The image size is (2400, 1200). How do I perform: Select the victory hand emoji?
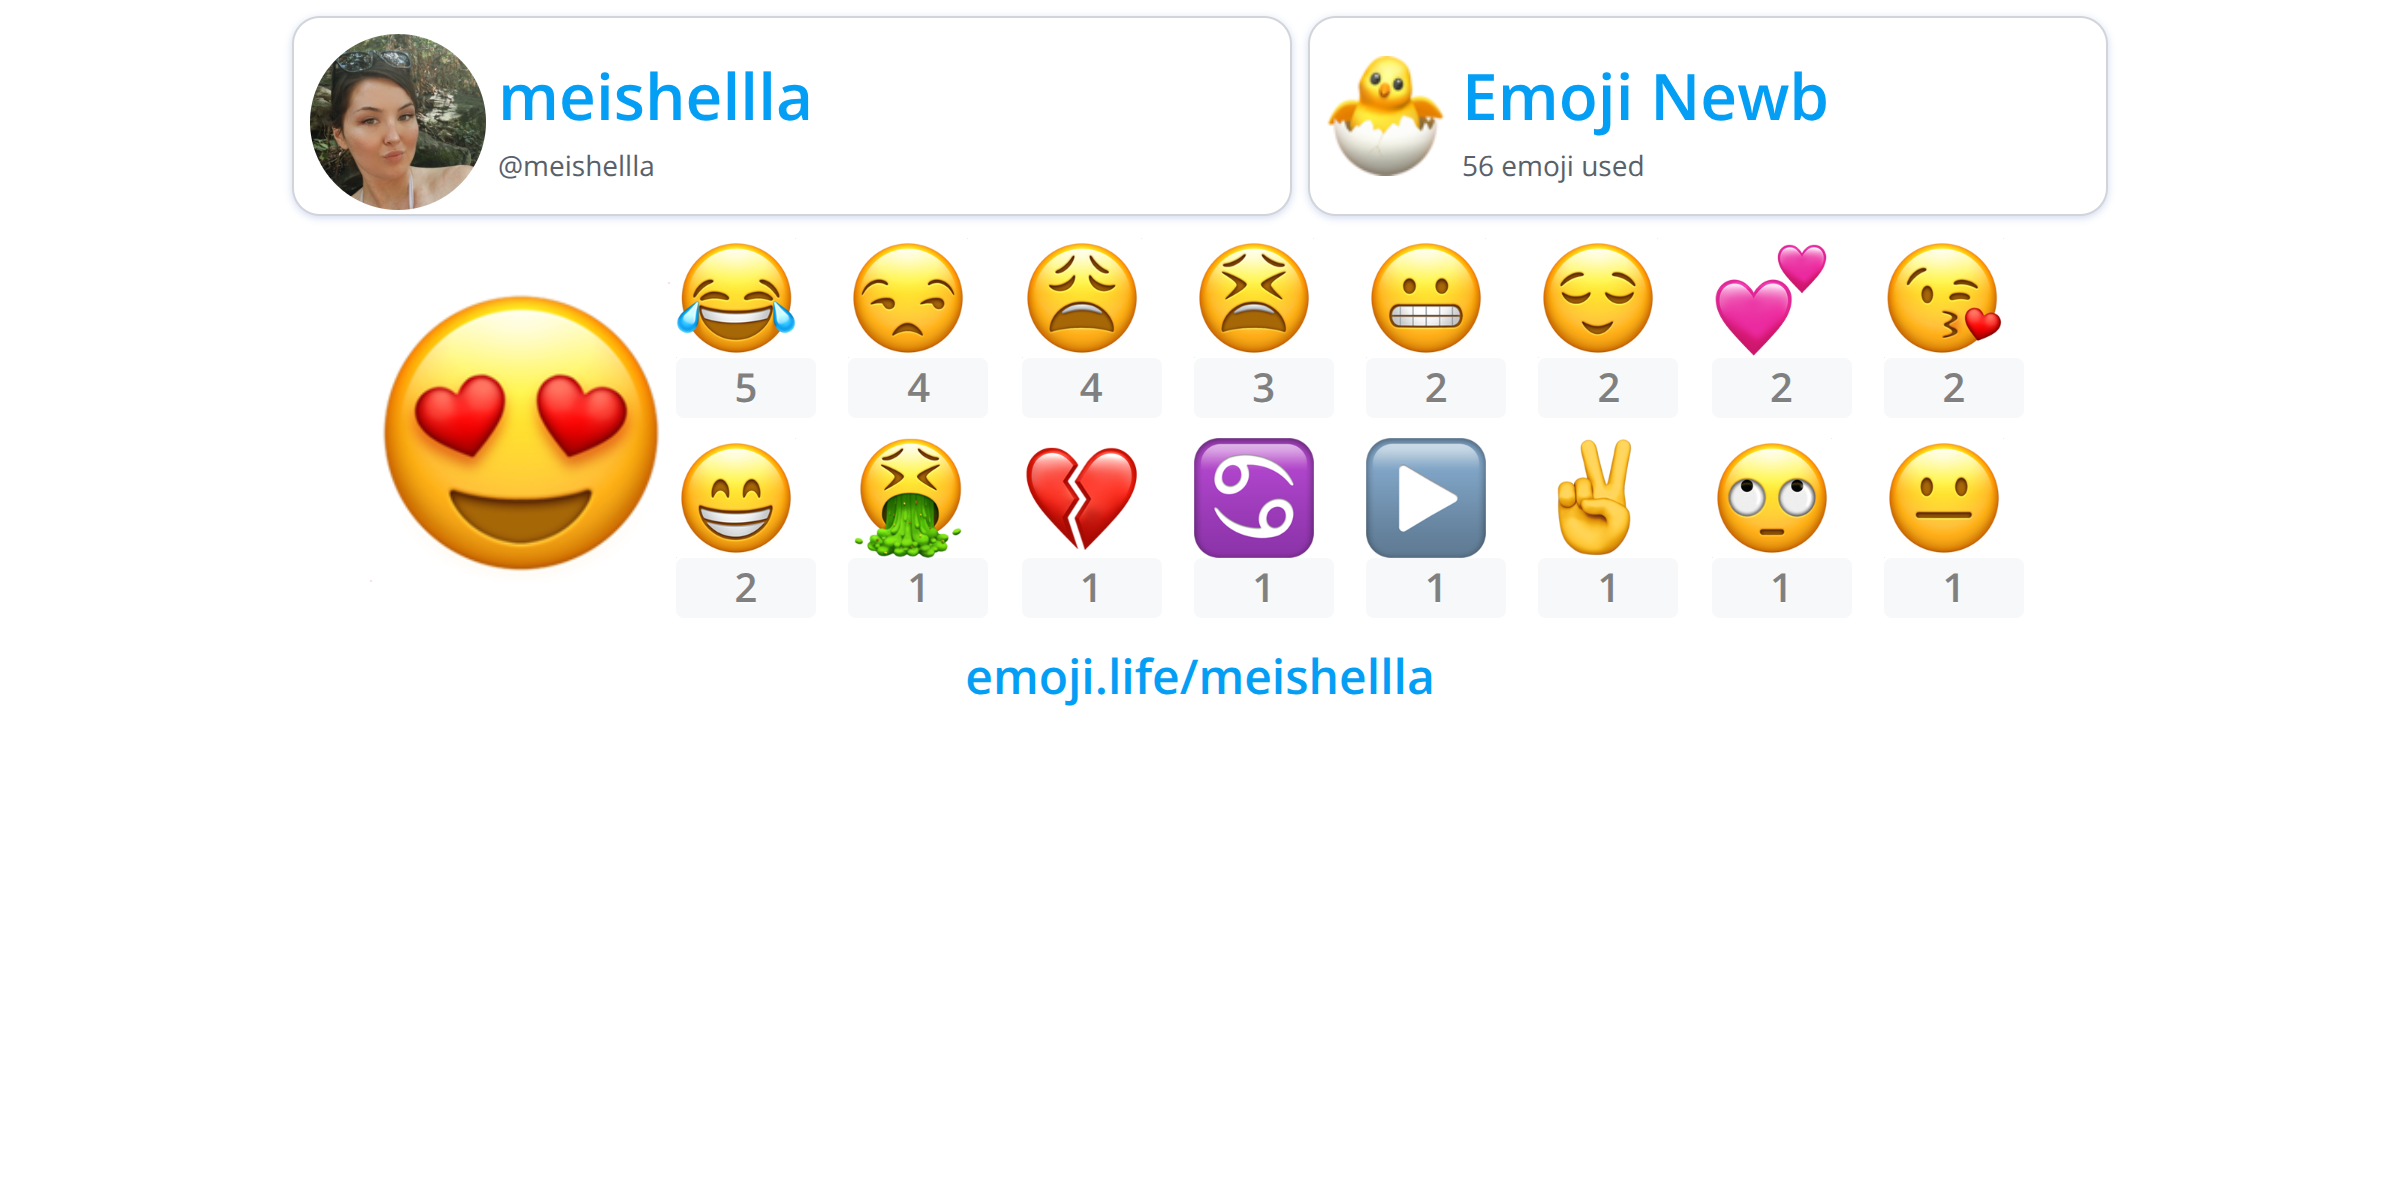click(1596, 498)
